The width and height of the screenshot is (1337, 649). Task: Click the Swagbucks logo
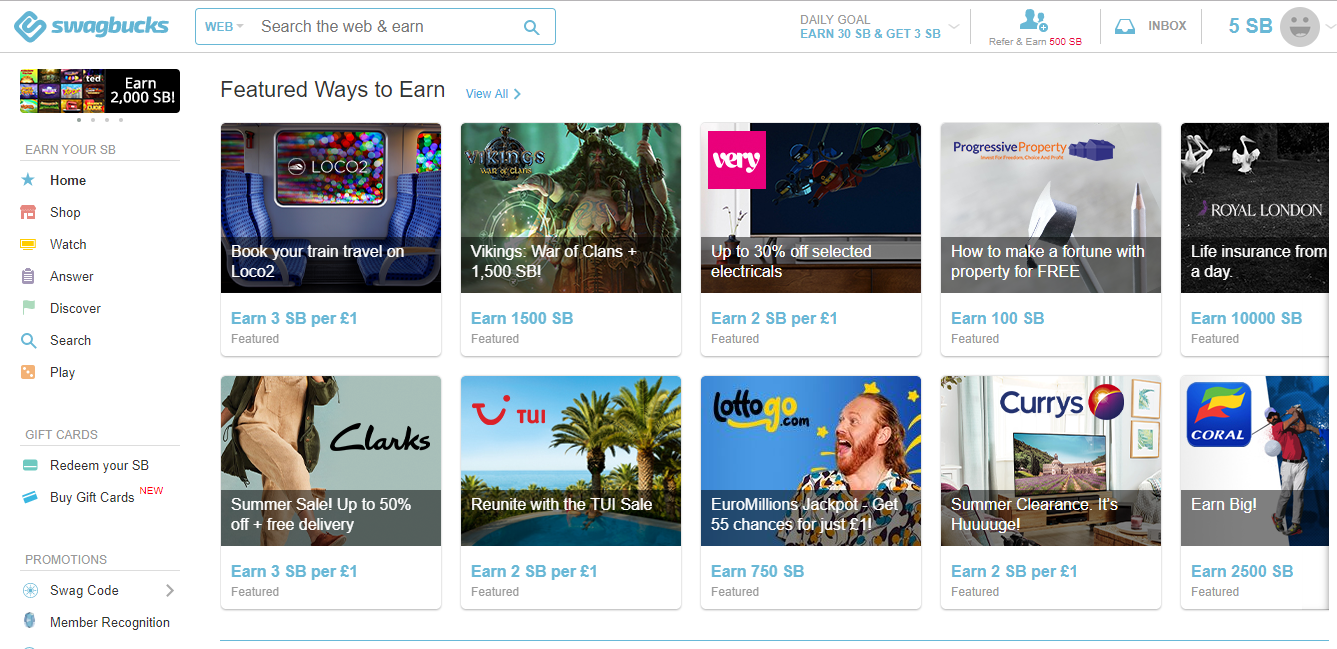(x=91, y=26)
